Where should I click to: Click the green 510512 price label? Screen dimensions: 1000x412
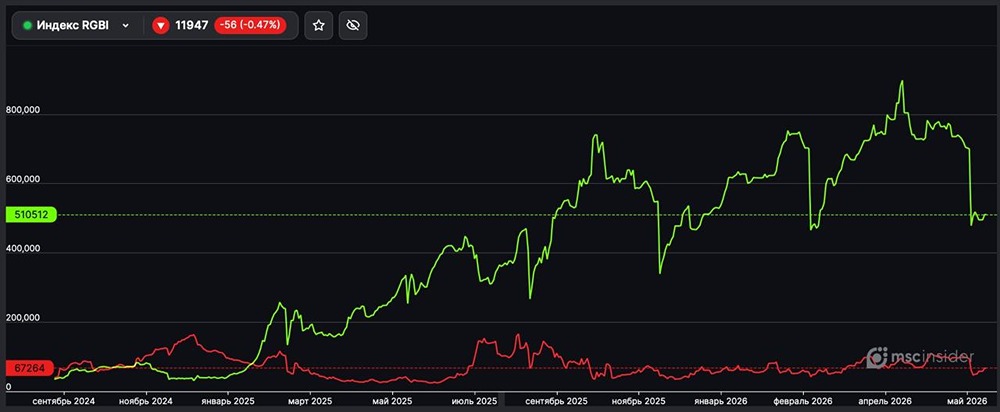[31, 215]
